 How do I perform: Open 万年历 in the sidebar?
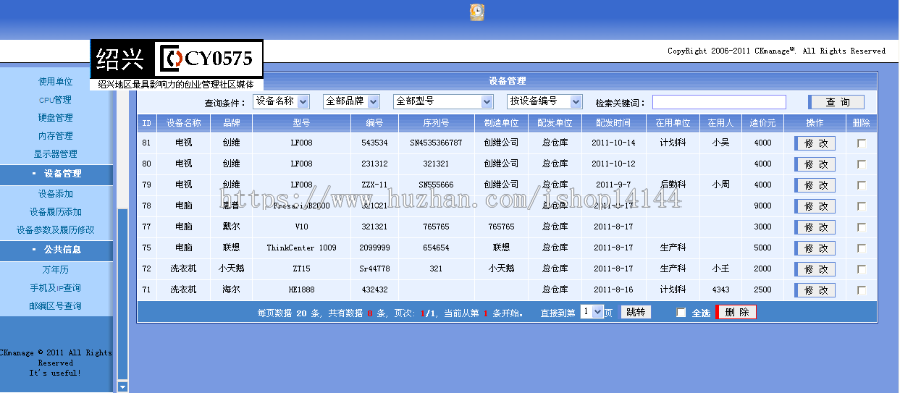55,270
